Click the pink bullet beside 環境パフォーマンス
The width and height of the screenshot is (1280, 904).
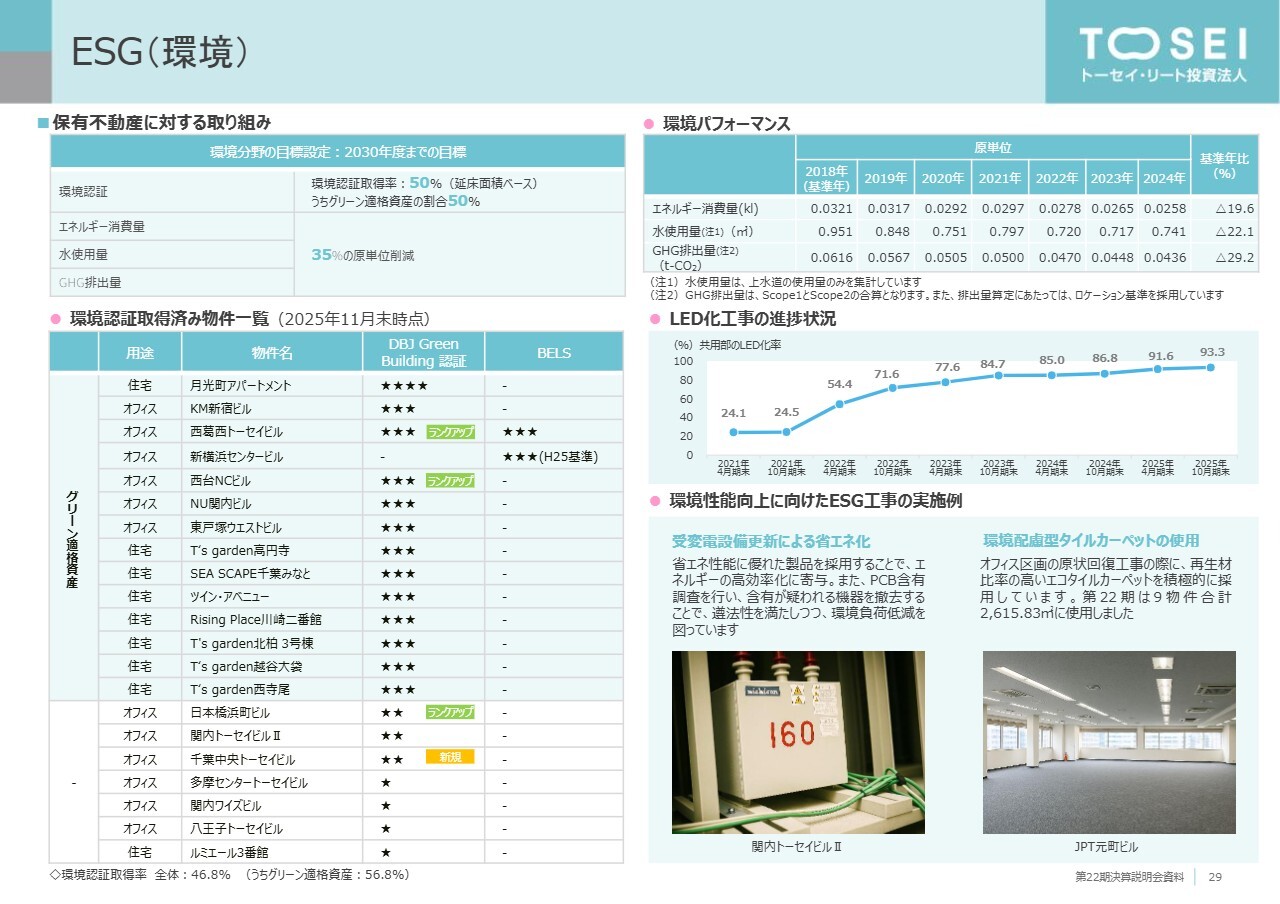point(648,124)
